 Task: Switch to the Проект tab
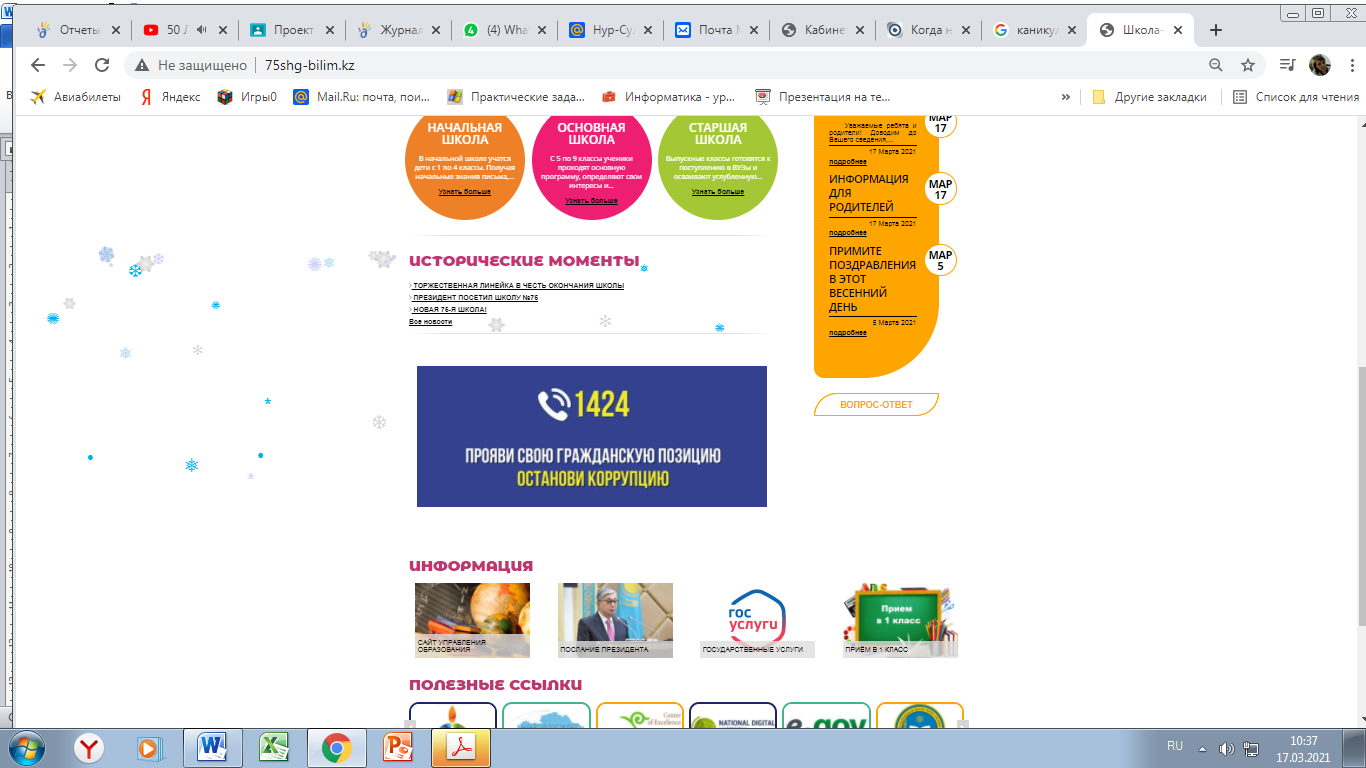tap(290, 30)
